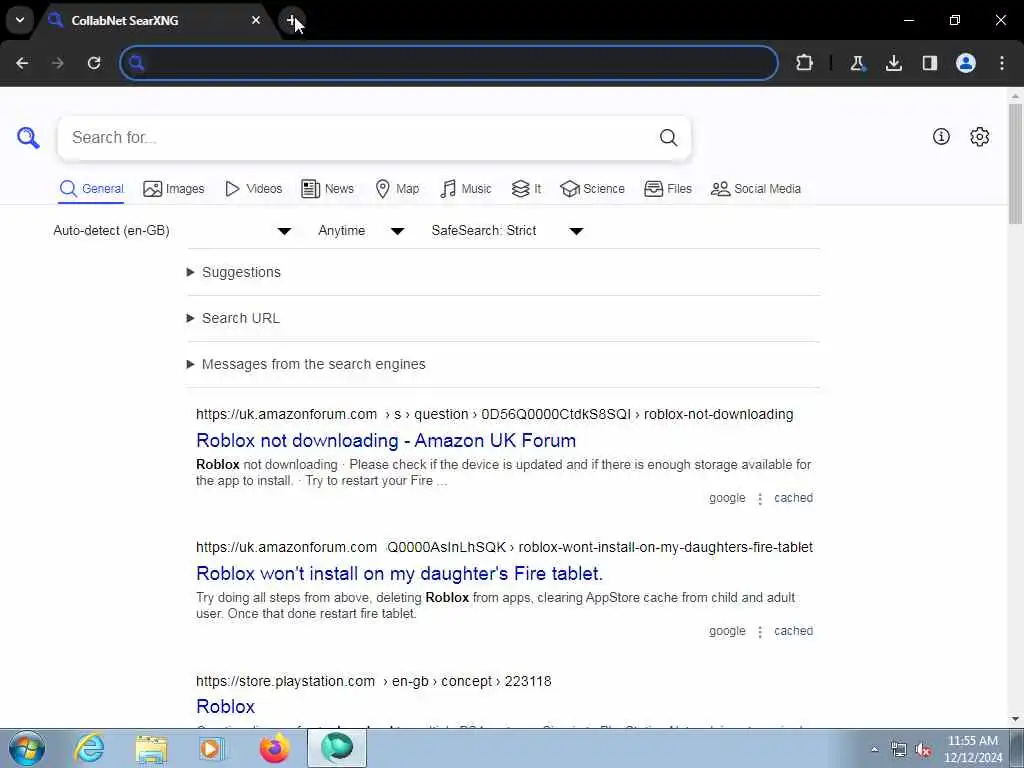Open the Chrome Labs flask icon
Image resolution: width=1024 pixels, height=768 pixels.
[x=857, y=63]
